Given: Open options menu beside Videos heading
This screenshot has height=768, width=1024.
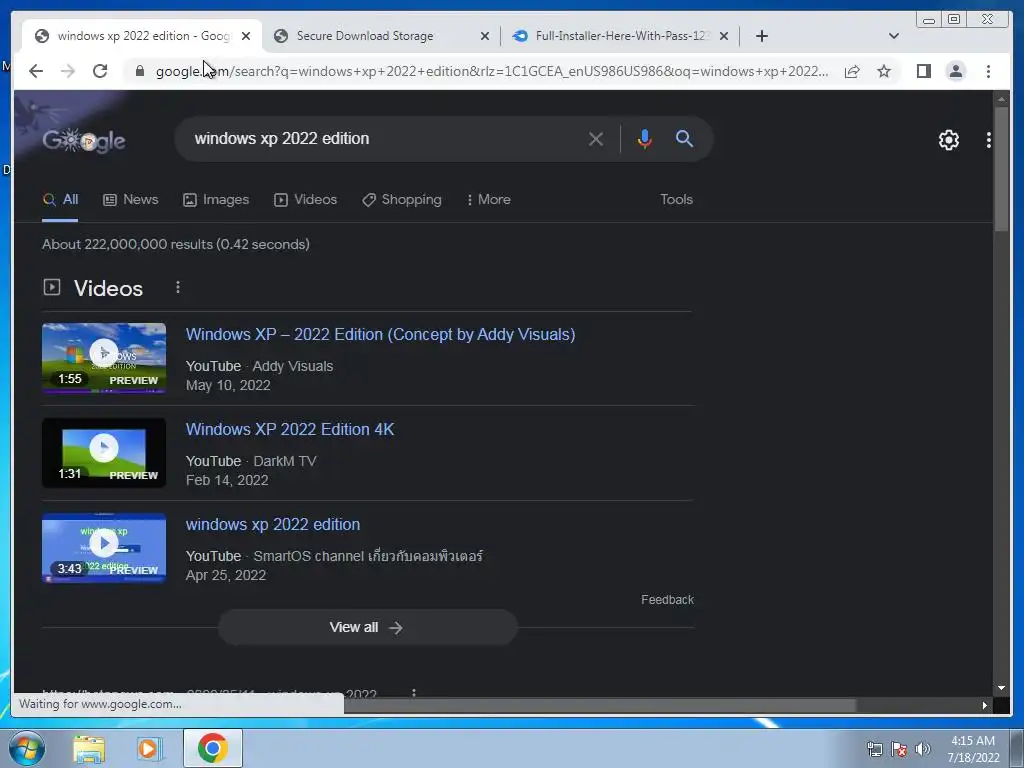Looking at the screenshot, I should pos(178,287).
